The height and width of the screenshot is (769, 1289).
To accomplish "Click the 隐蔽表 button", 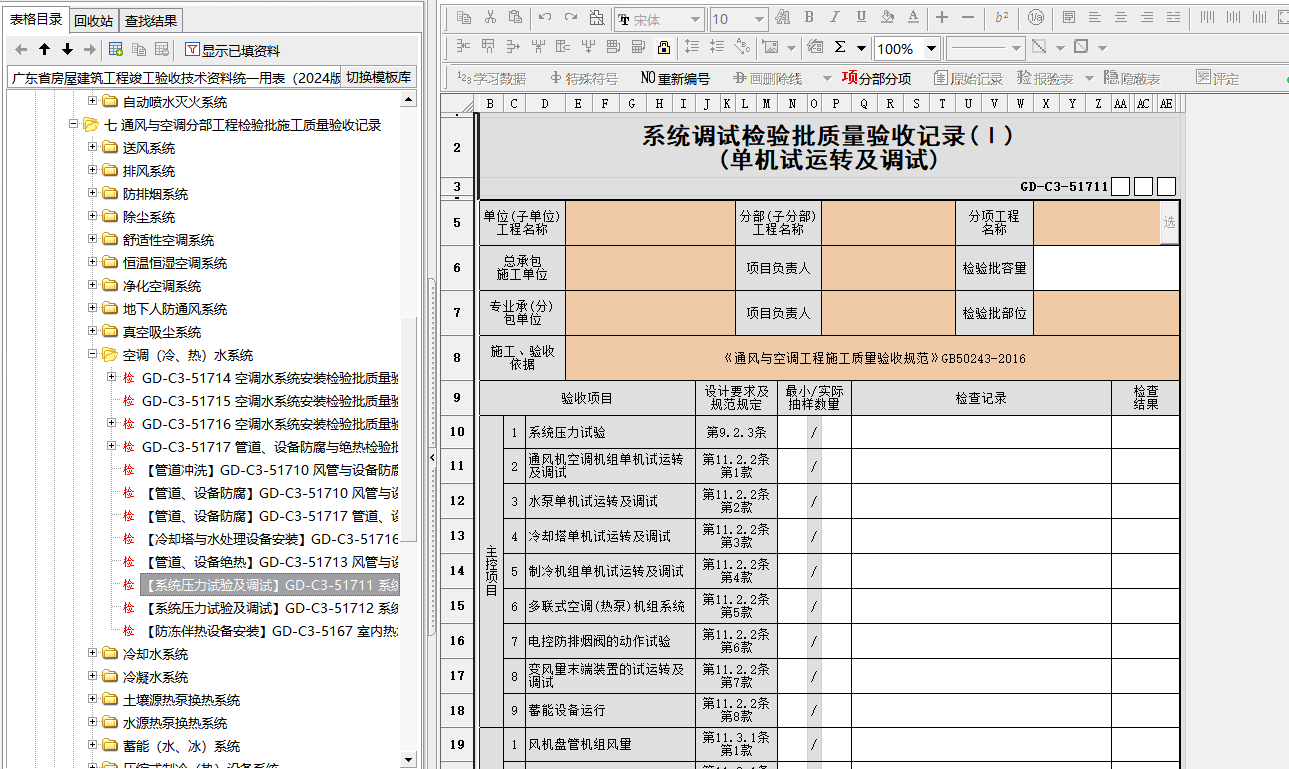I will [x=1132, y=78].
